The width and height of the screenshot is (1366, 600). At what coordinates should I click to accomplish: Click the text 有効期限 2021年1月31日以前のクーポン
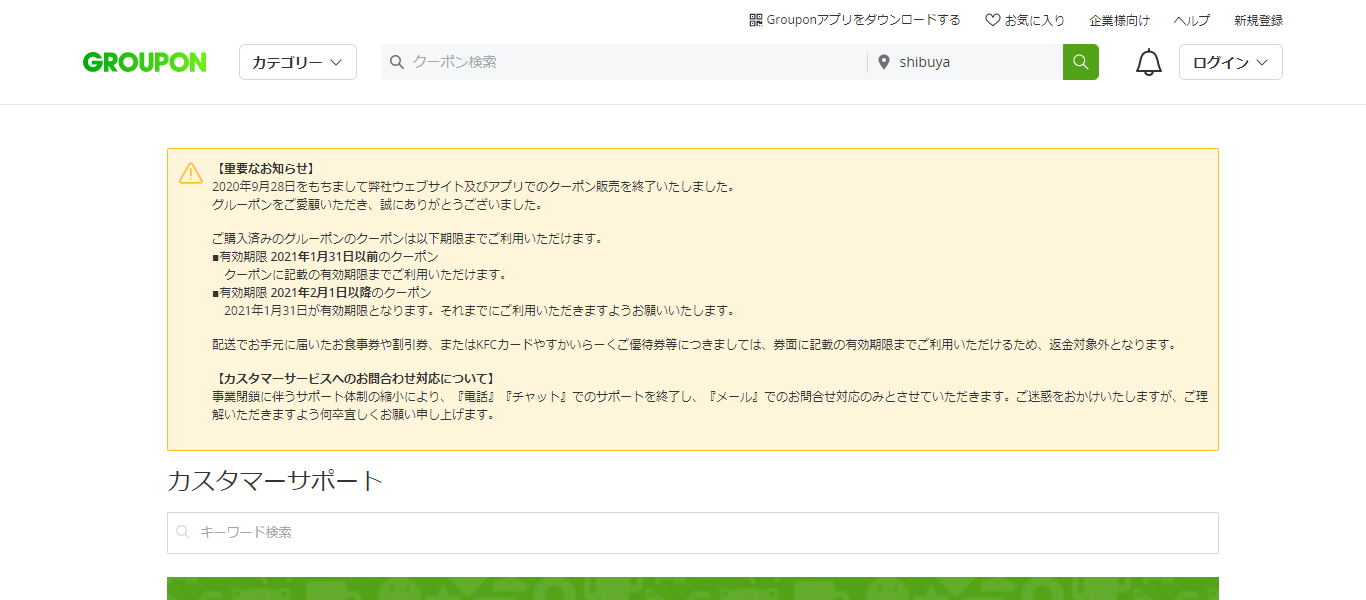pos(328,257)
